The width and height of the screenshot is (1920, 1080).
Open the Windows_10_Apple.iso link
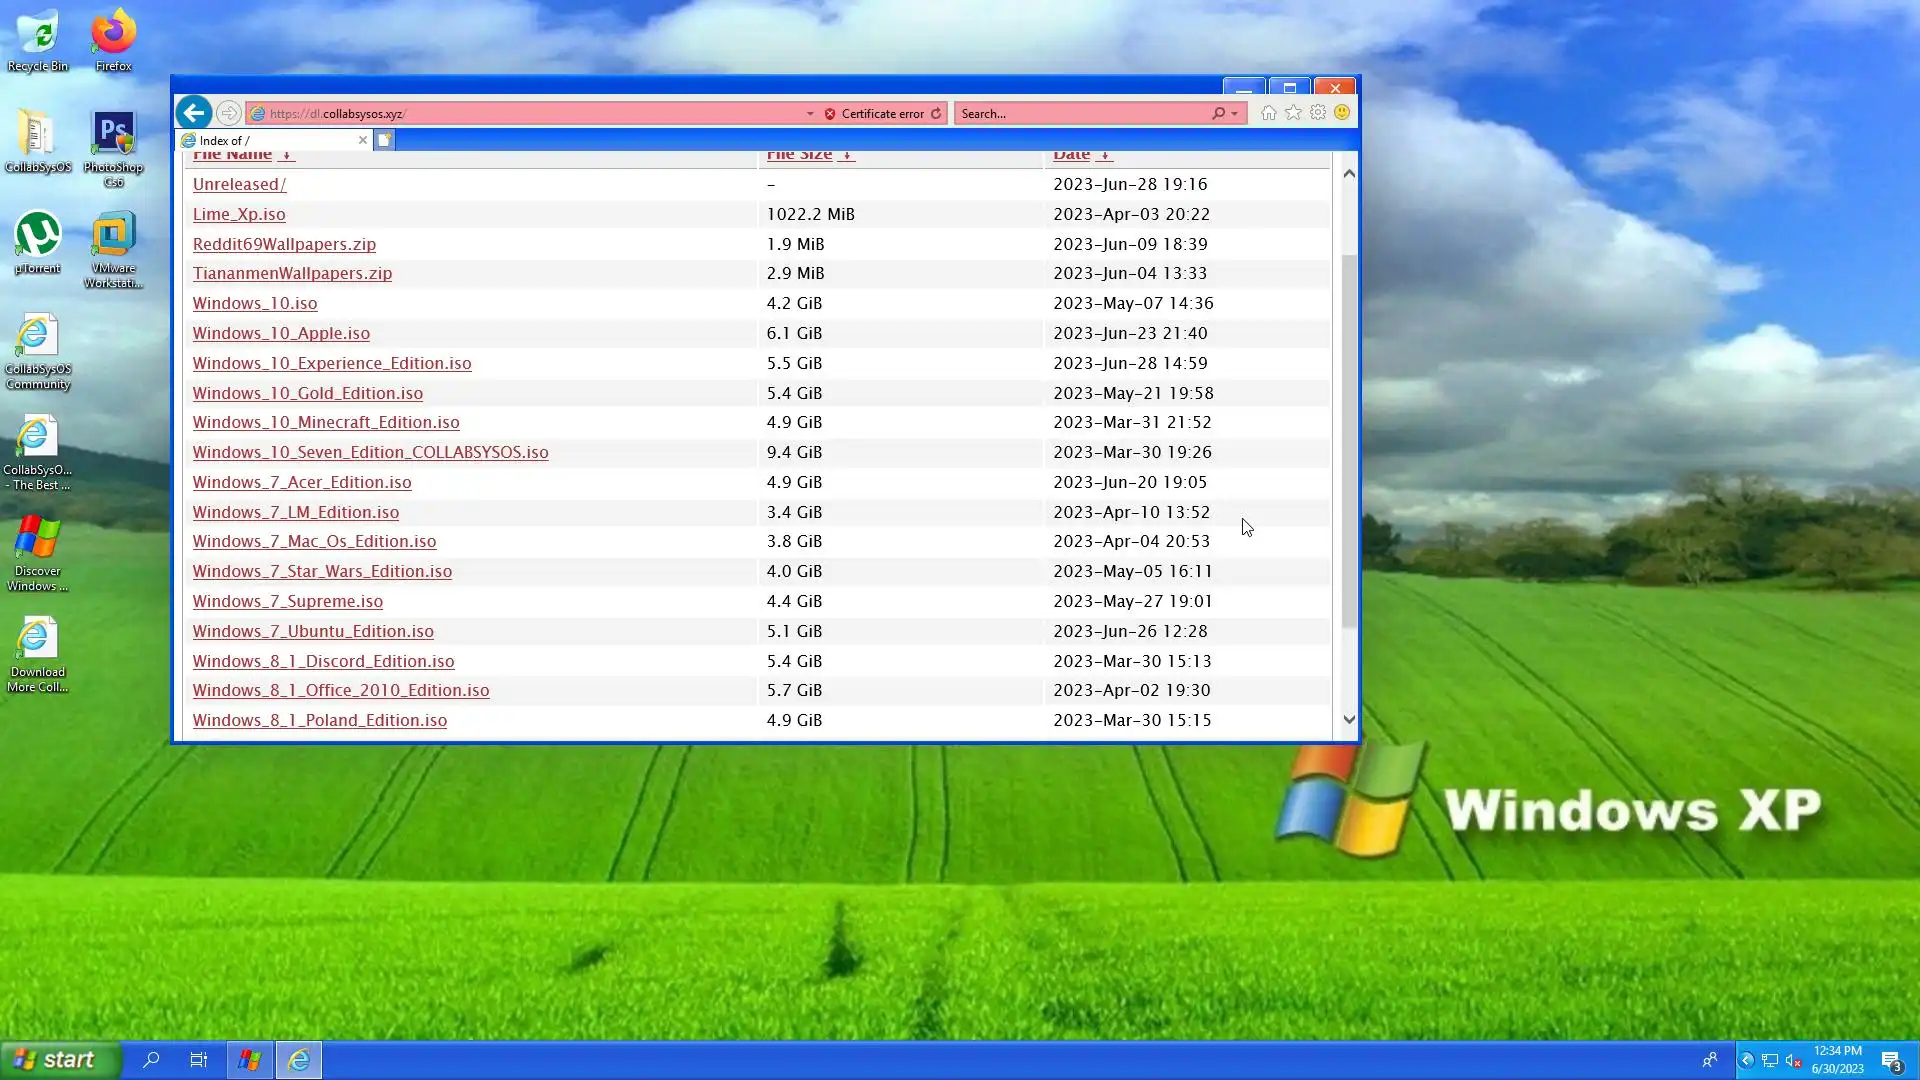coord(281,333)
